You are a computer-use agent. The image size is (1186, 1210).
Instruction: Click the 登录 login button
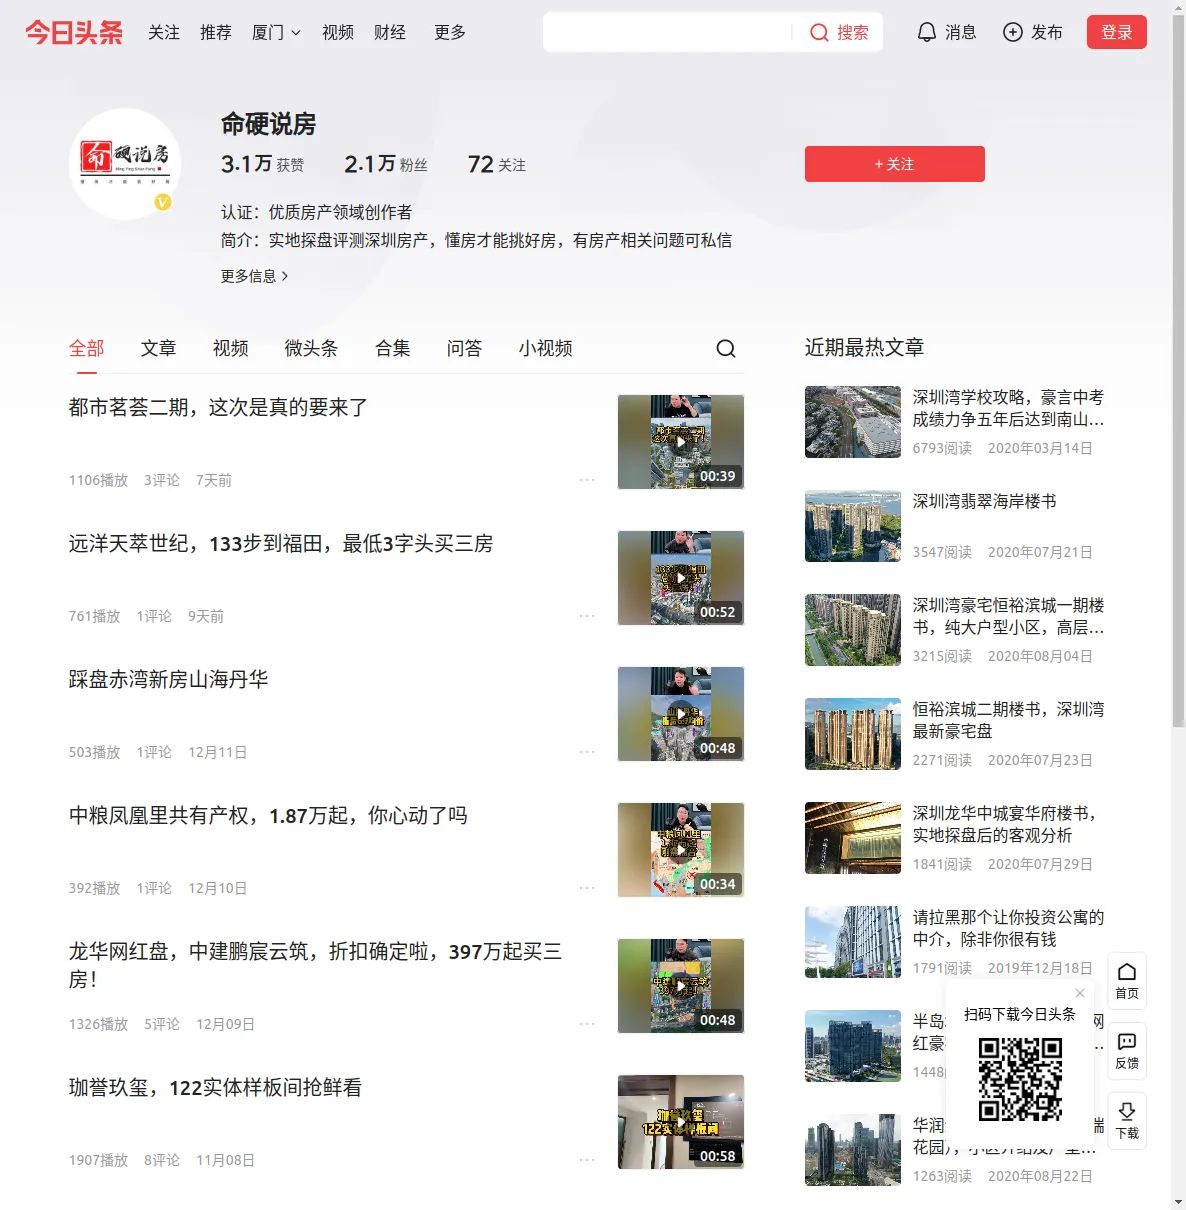point(1117,33)
